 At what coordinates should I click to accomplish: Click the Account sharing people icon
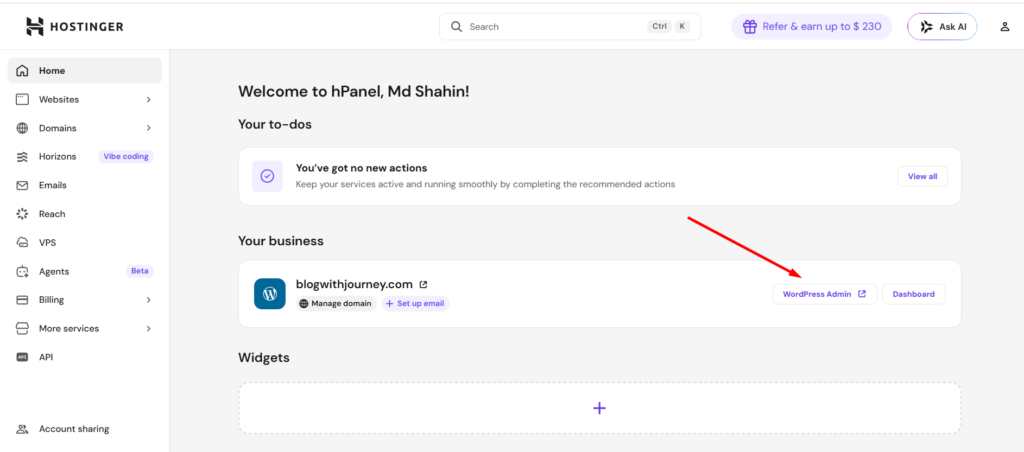point(22,429)
